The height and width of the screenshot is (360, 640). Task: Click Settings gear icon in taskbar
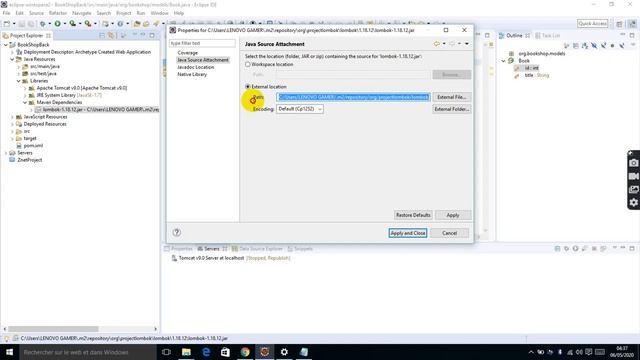pyautogui.click(x=284, y=352)
